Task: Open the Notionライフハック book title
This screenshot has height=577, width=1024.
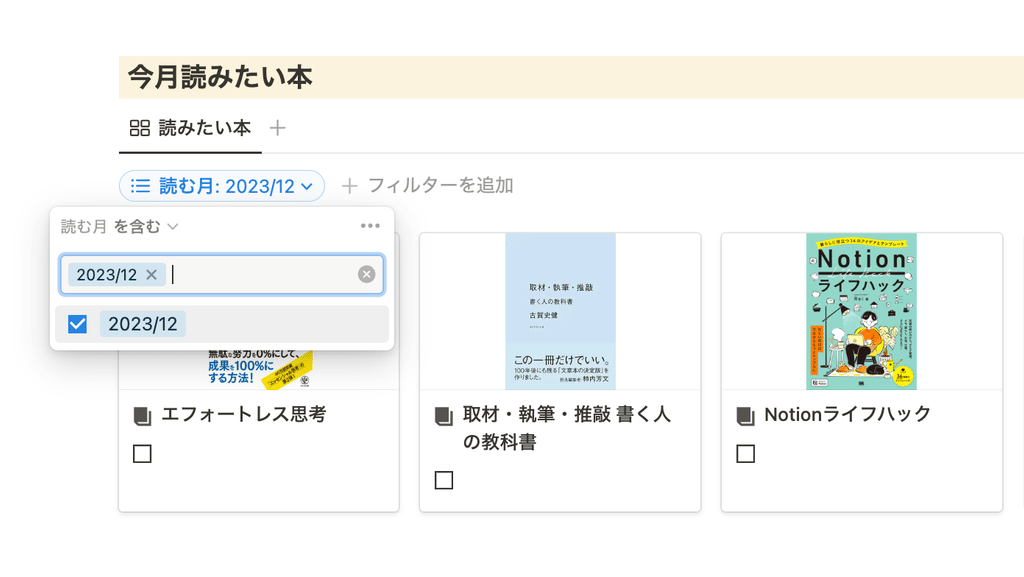Action: point(847,414)
